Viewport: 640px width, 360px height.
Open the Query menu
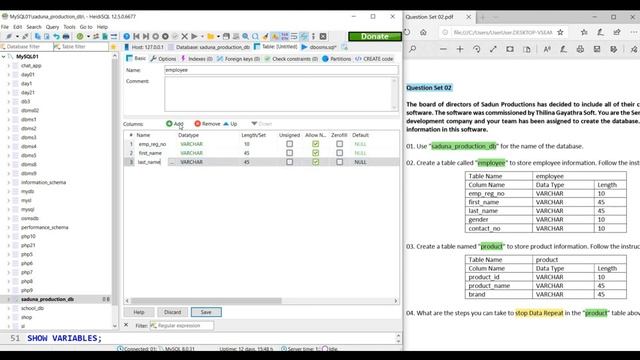[52, 27]
